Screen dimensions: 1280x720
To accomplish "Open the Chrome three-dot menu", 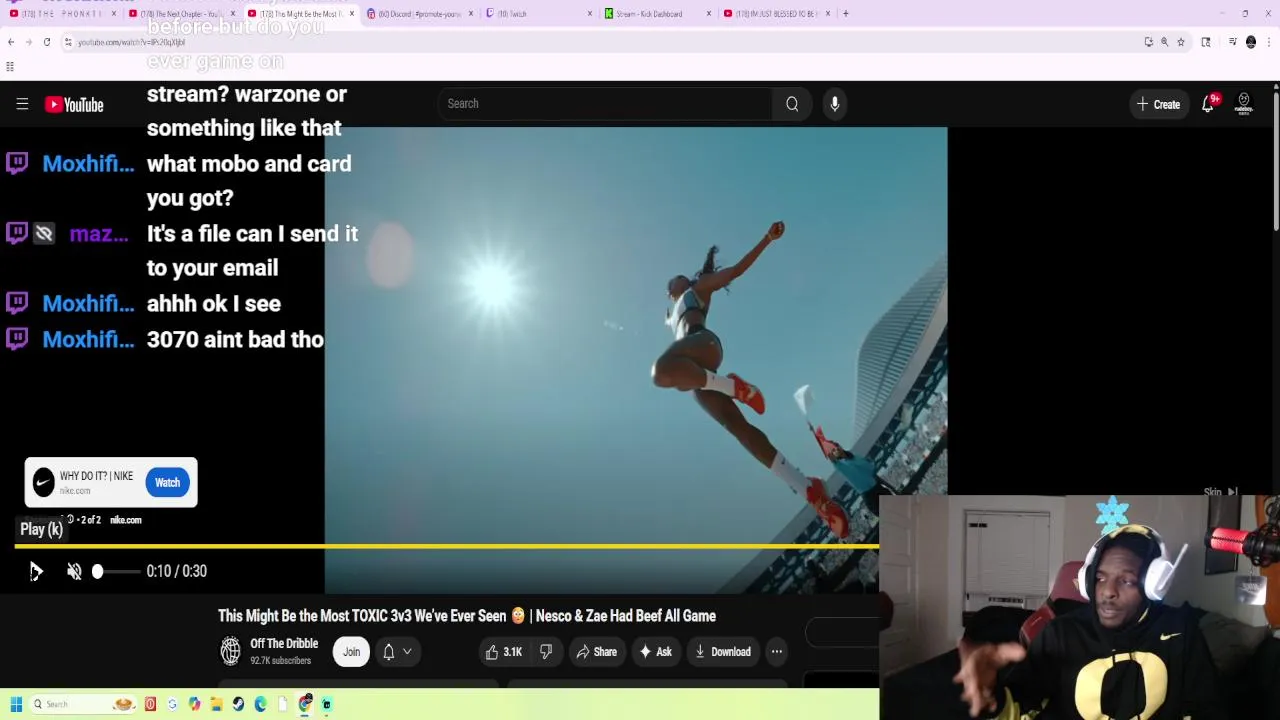I will (x=1269, y=42).
